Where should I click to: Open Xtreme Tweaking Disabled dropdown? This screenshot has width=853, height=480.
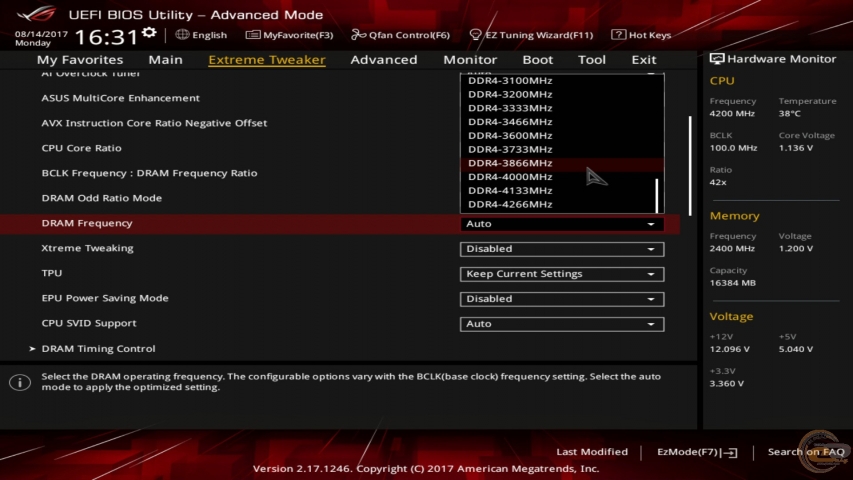(562, 249)
